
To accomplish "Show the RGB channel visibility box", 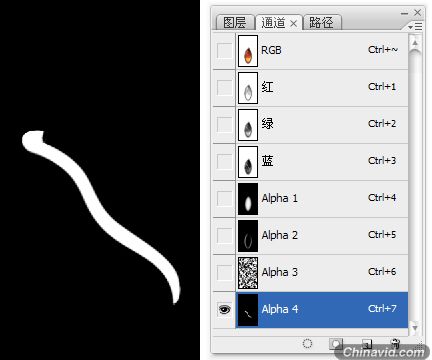I will click(x=224, y=51).
